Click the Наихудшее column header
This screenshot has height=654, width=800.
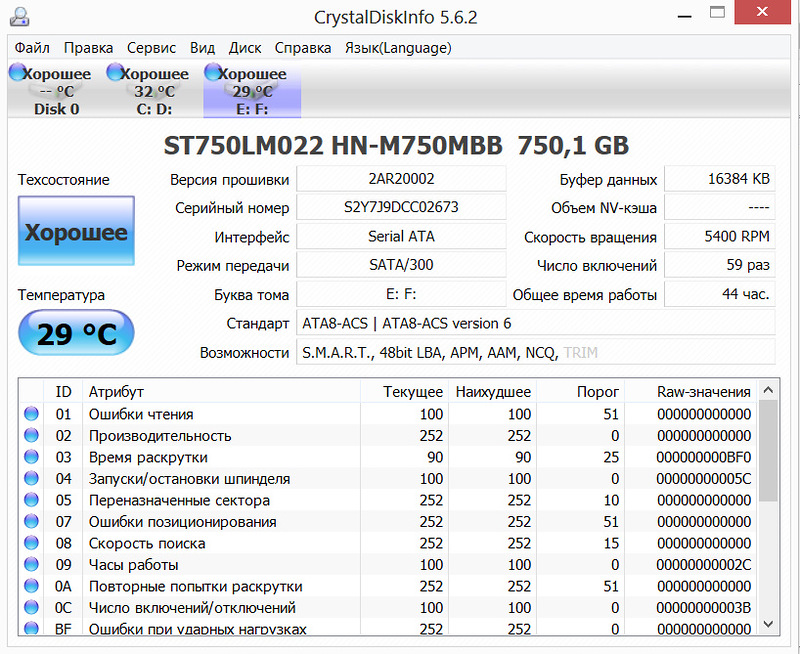[x=492, y=392]
